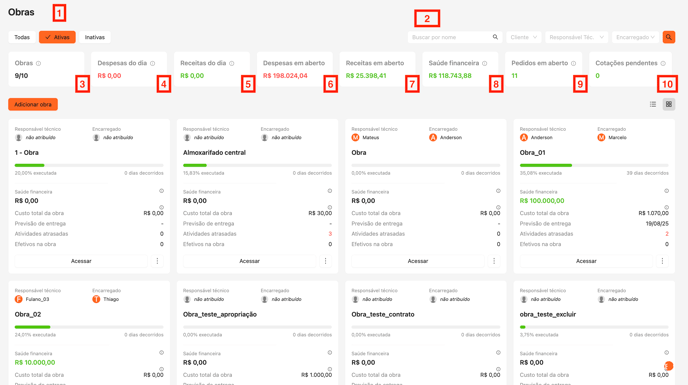Click Acessar on 1 - Obra card
This screenshot has width=688, height=385.
click(x=81, y=261)
